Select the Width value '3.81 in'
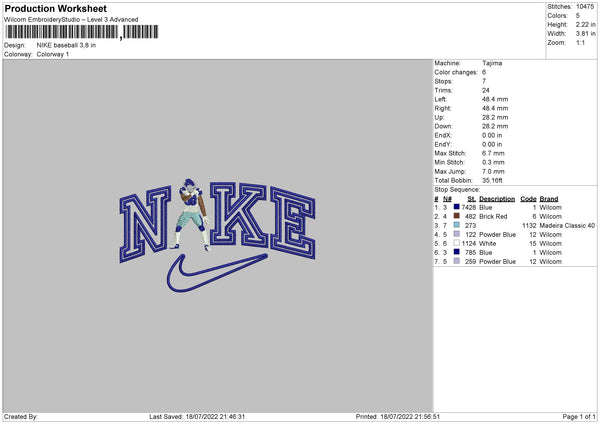The image size is (600, 424). [x=585, y=34]
